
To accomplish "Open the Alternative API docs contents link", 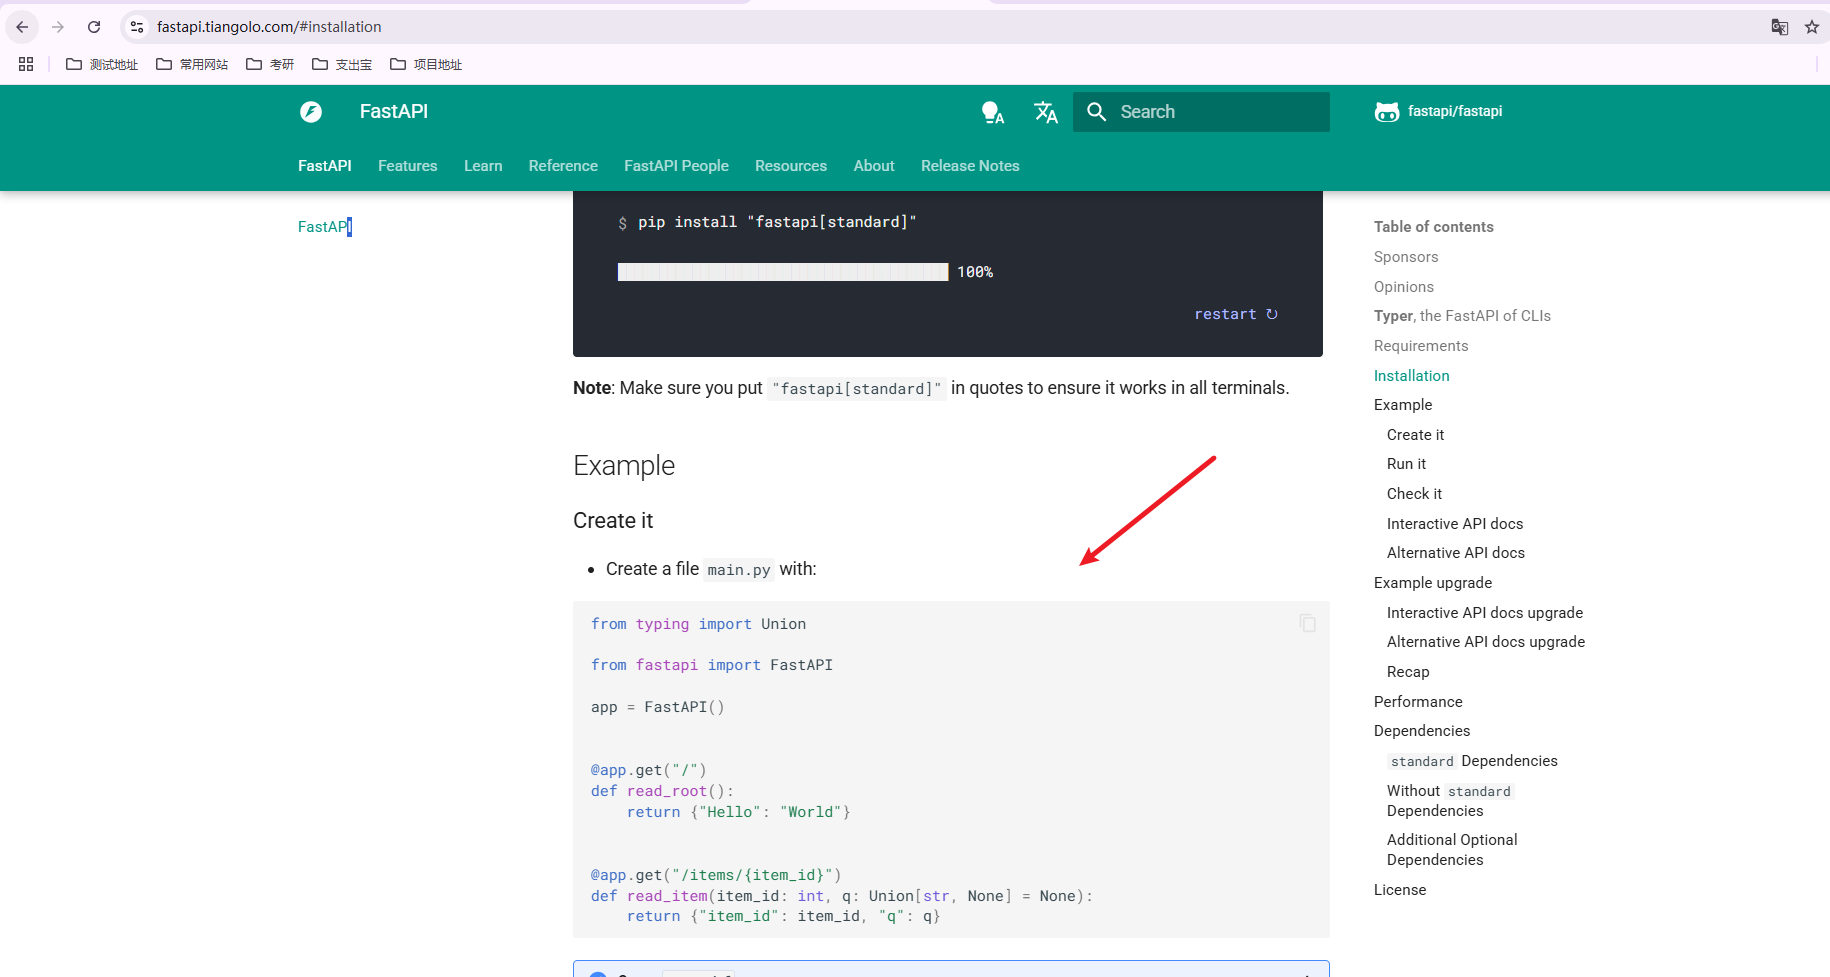I will 1456,553.
